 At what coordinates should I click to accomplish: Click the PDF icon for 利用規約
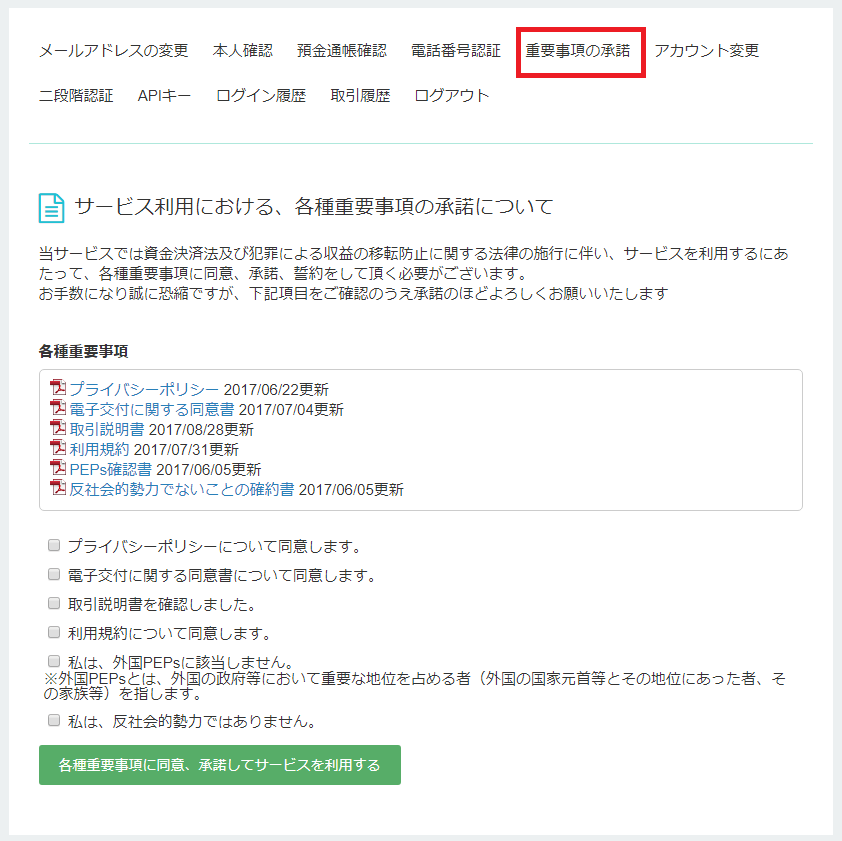pyautogui.click(x=58, y=447)
